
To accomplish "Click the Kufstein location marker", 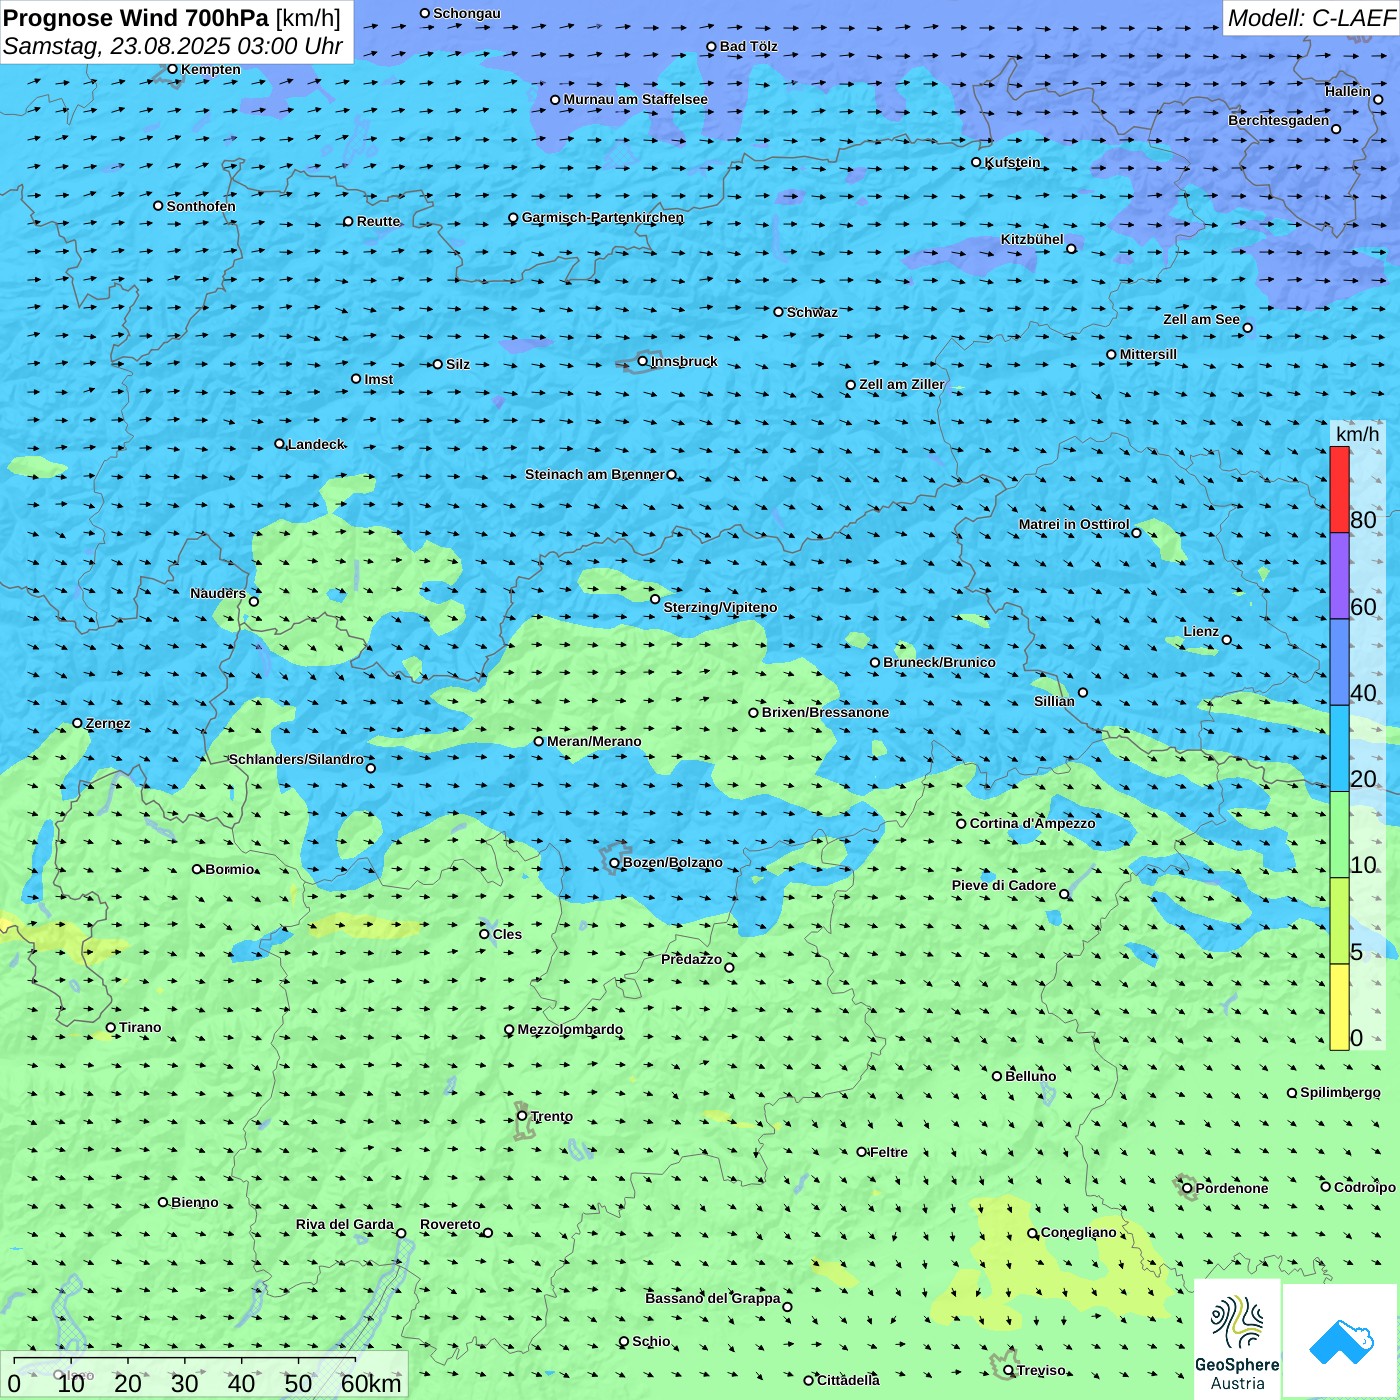I will click(976, 162).
